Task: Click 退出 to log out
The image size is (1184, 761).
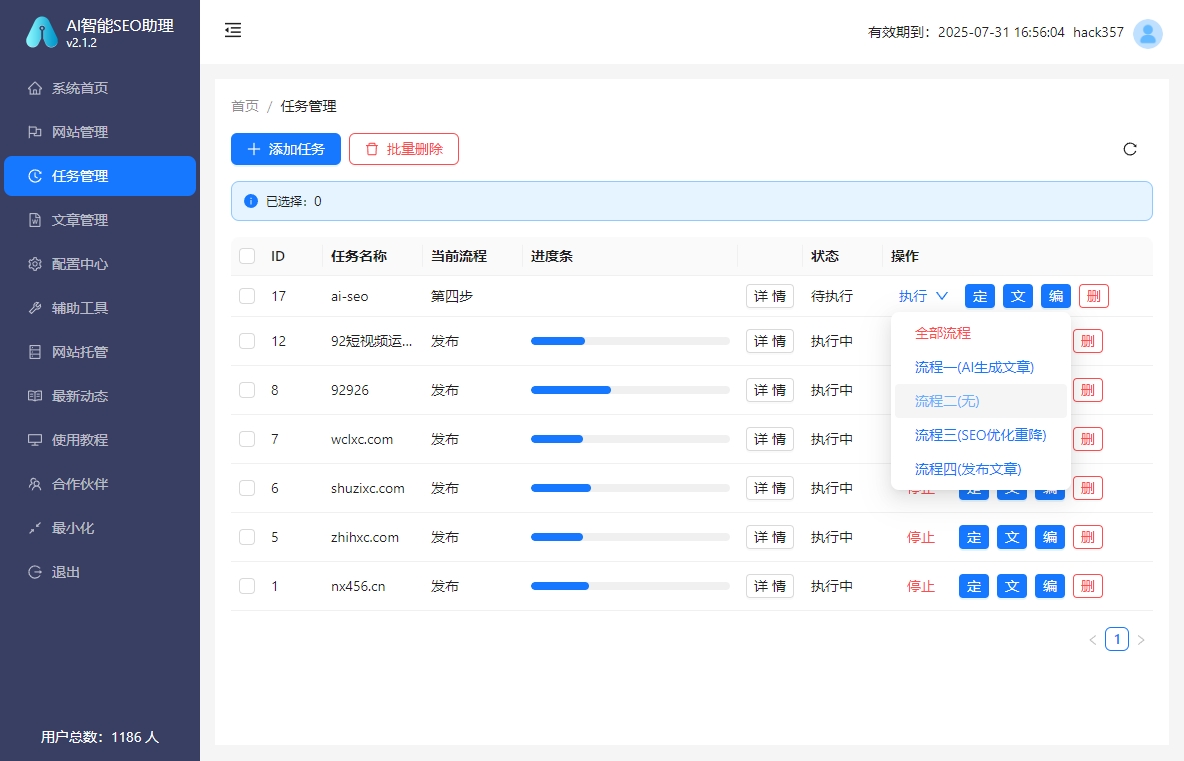Action: (100, 572)
